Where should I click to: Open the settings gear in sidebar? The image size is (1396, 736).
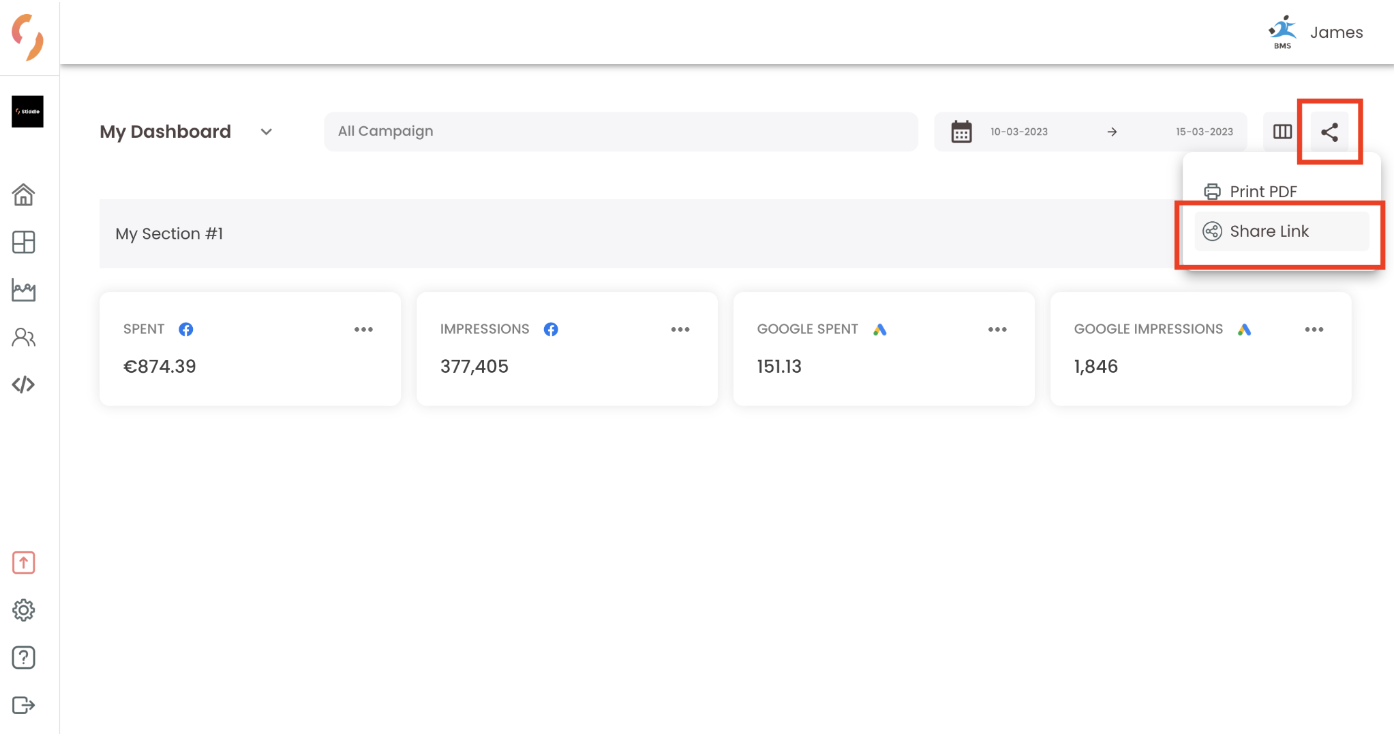click(23, 610)
